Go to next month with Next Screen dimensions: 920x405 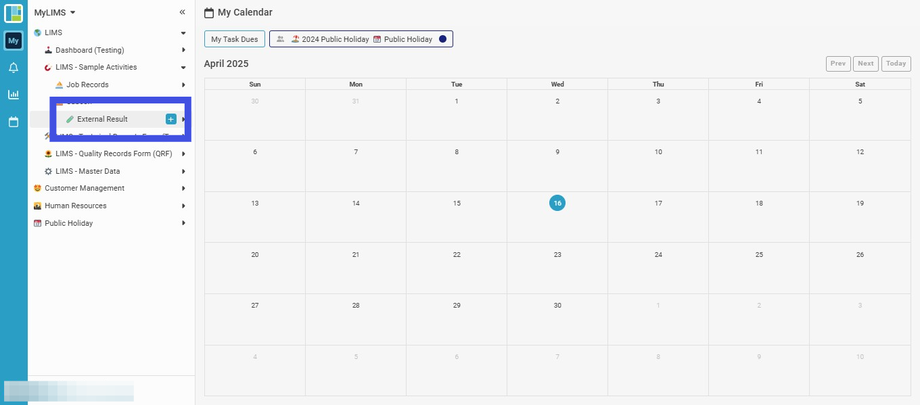pyautogui.click(x=865, y=63)
